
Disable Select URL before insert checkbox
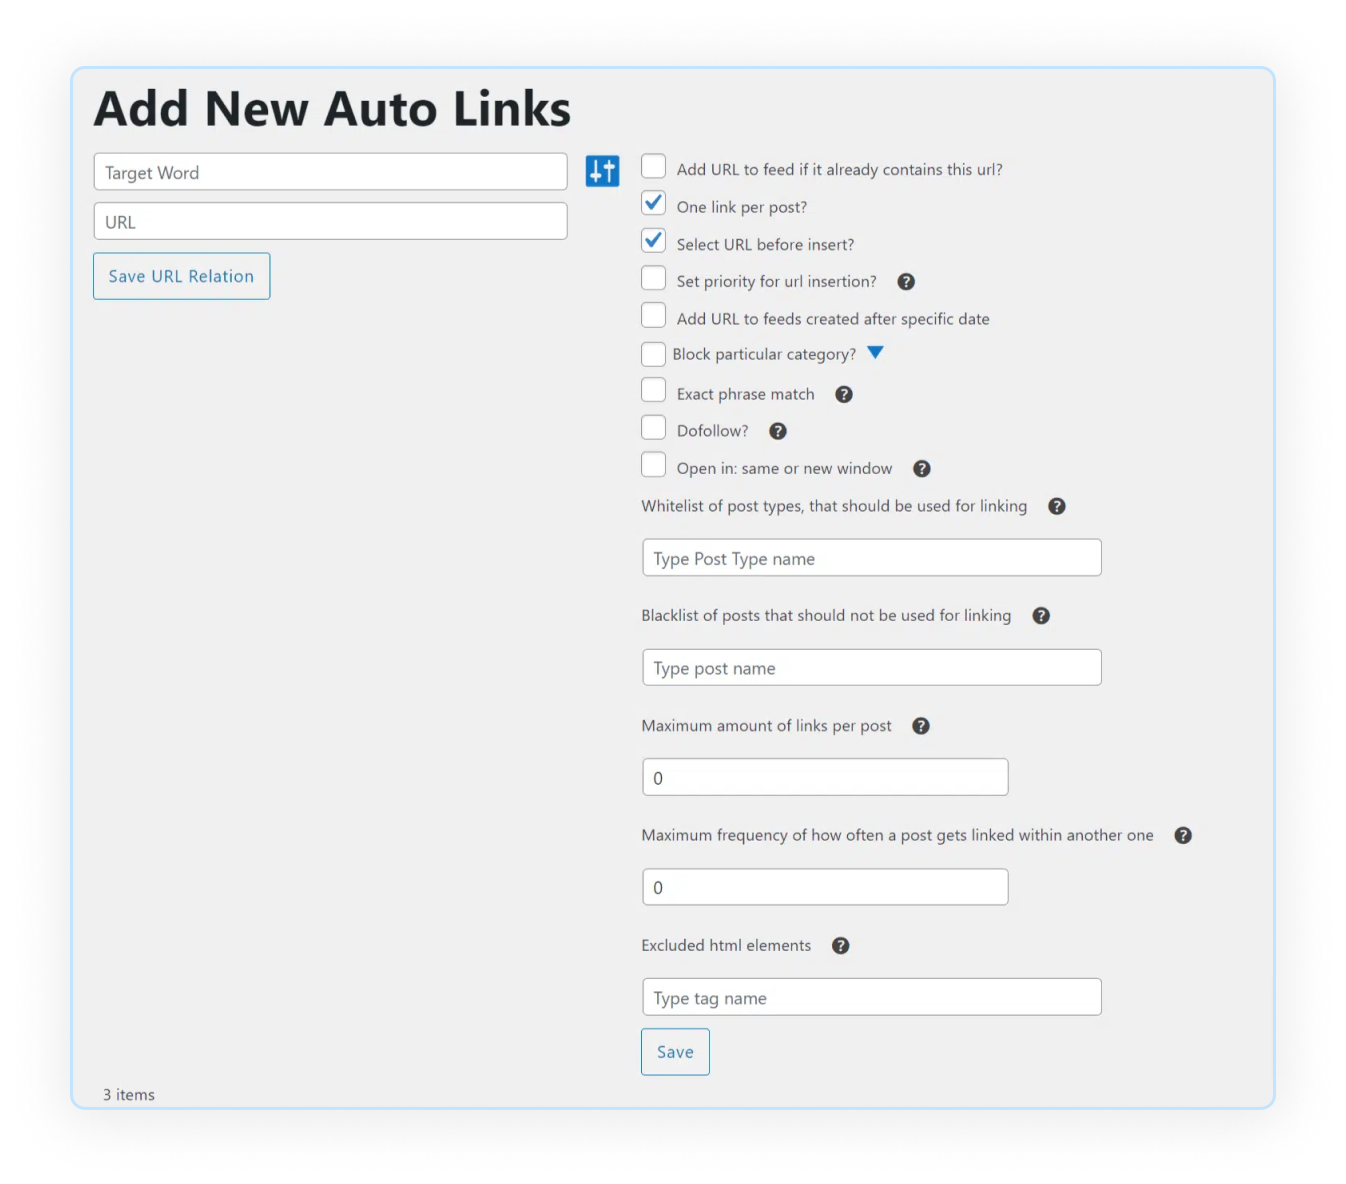pyautogui.click(x=653, y=241)
